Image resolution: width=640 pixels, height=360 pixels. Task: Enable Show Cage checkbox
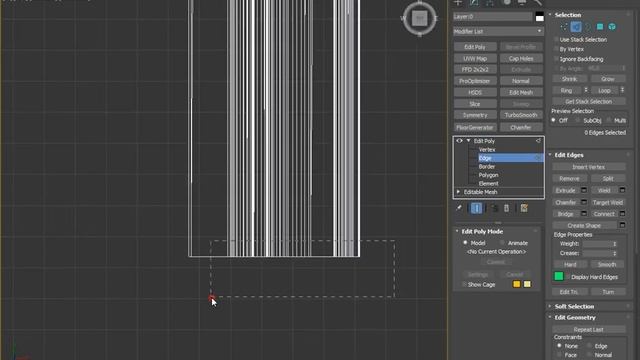click(464, 284)
